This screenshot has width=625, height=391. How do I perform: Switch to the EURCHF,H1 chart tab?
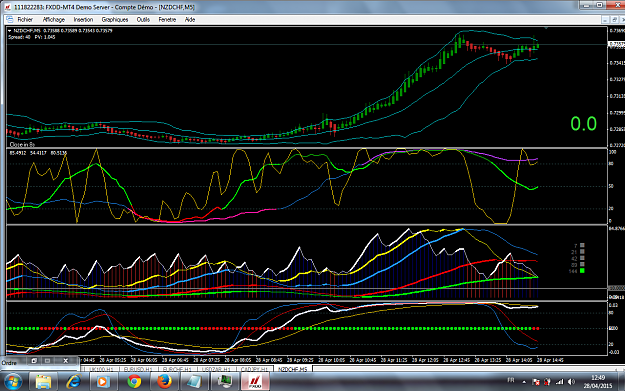[177, 369]
